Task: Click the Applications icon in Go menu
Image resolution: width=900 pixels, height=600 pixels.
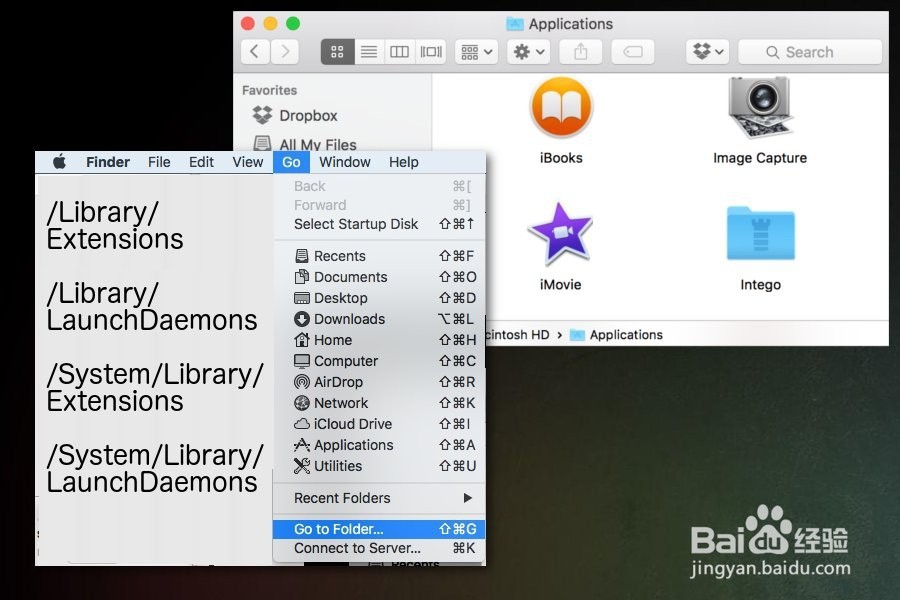Action: [x=301, y=444]
